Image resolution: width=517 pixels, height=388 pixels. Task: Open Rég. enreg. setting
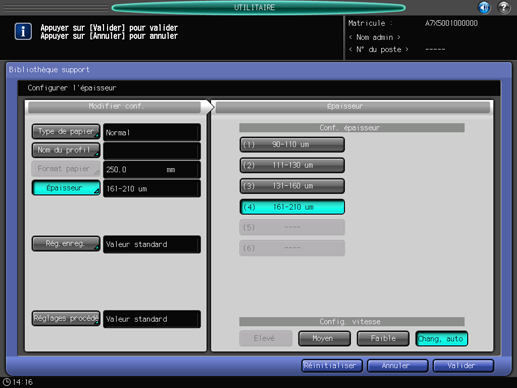tap(66, 244)
